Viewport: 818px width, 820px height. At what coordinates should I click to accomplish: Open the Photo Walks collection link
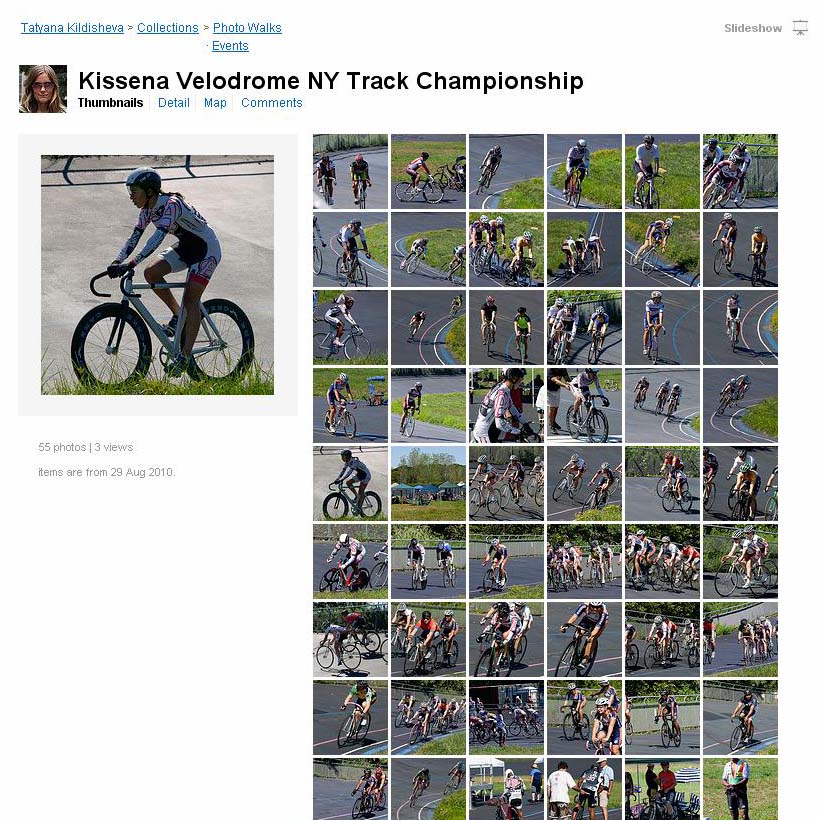(247, 28)
